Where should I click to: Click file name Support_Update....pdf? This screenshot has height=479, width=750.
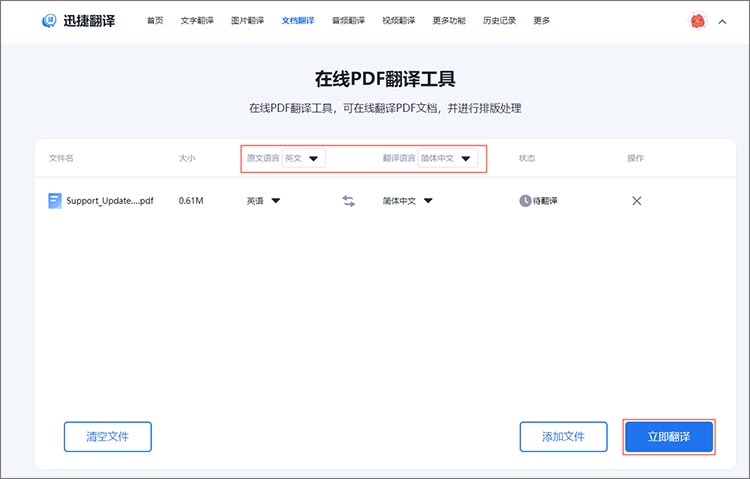(110, 201)
